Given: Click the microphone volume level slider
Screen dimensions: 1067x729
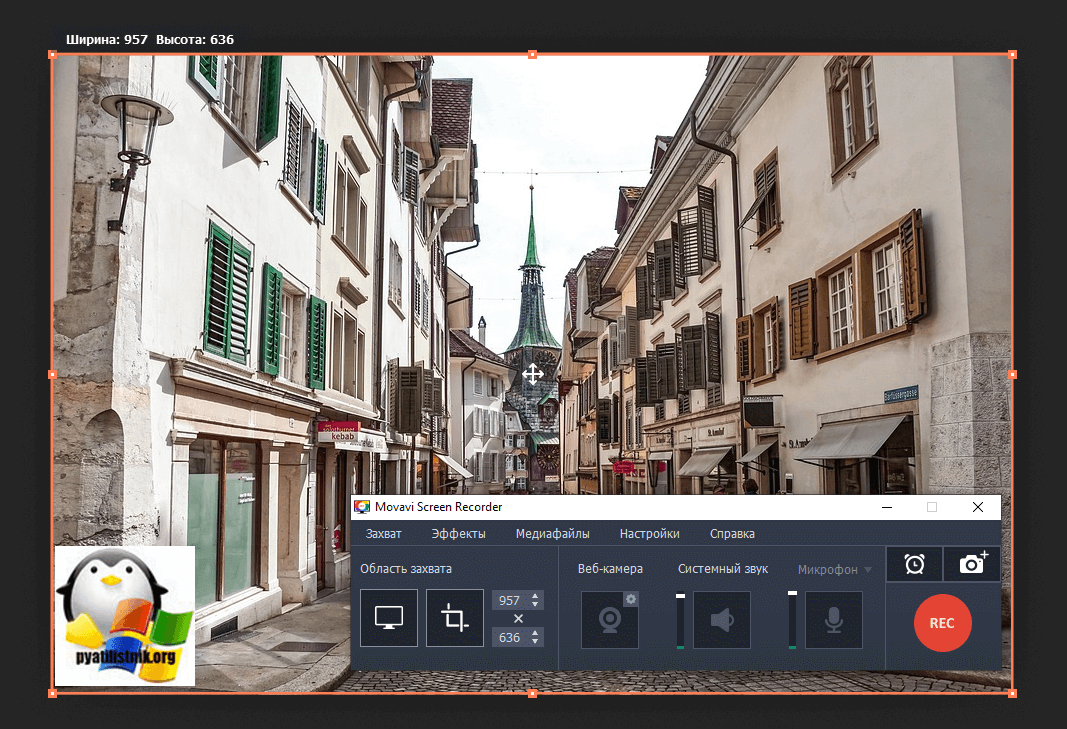Looking at the screenshot, I should coord(792,620).
